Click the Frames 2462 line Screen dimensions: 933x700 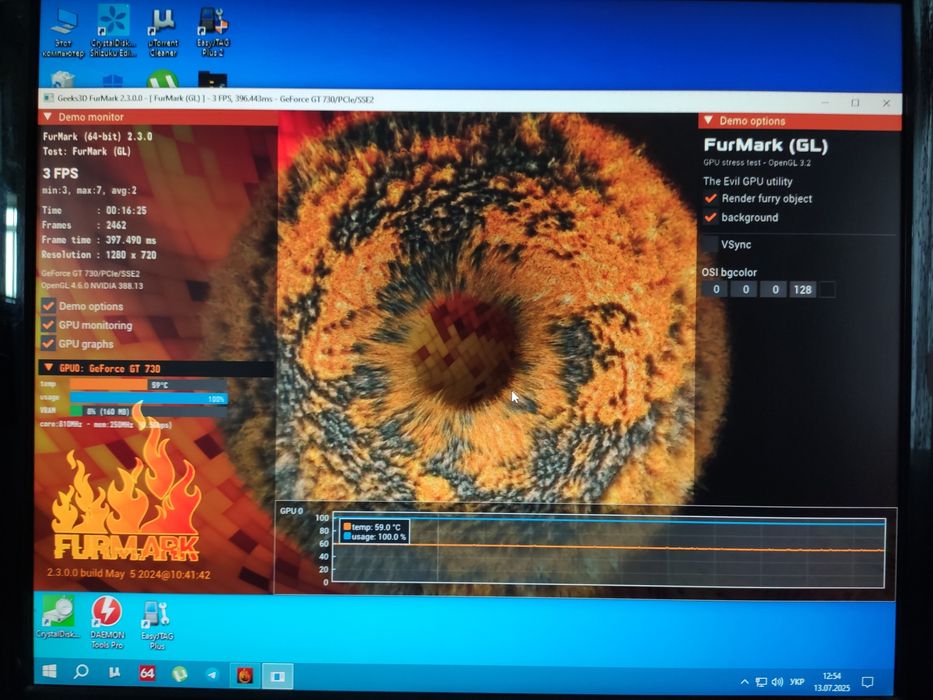84,225
